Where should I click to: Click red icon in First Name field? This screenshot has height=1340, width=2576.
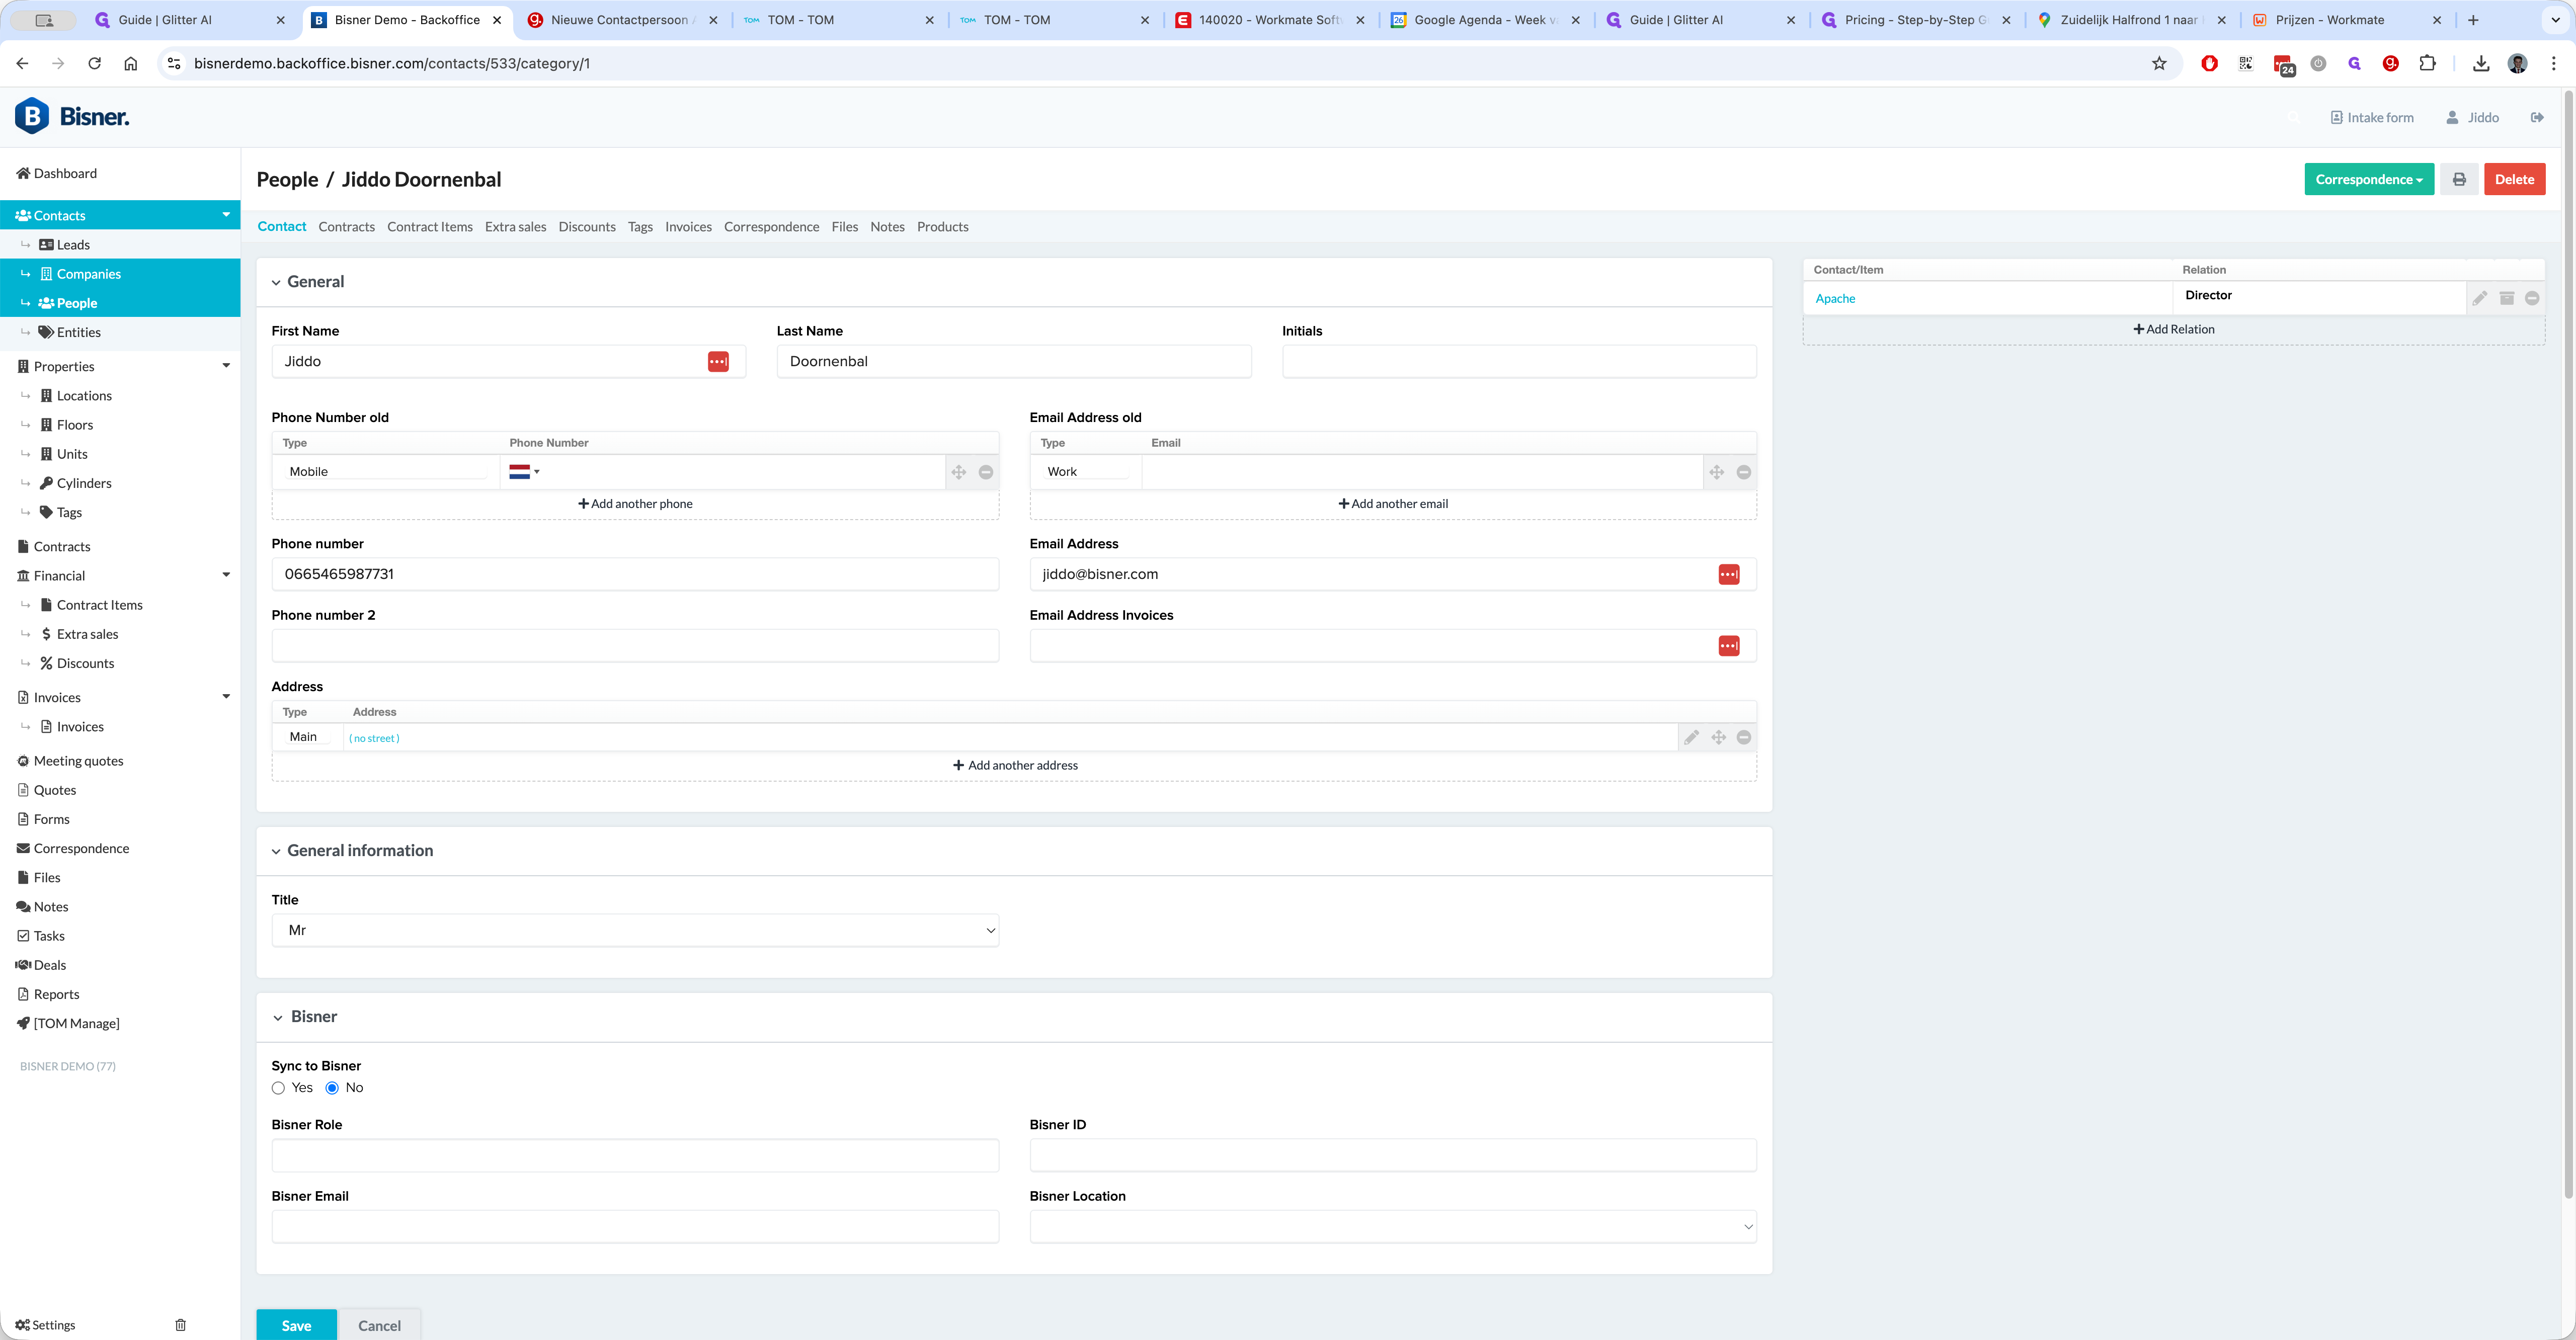coord(718,361)
